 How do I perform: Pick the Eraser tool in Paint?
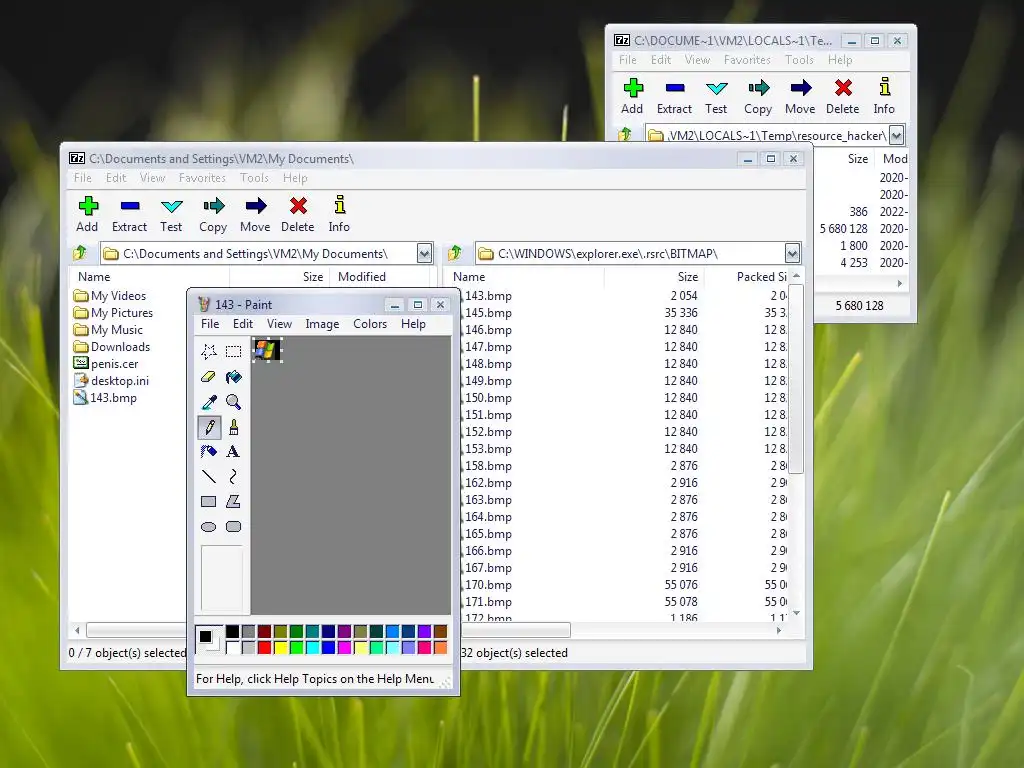(x=209, y=377)
